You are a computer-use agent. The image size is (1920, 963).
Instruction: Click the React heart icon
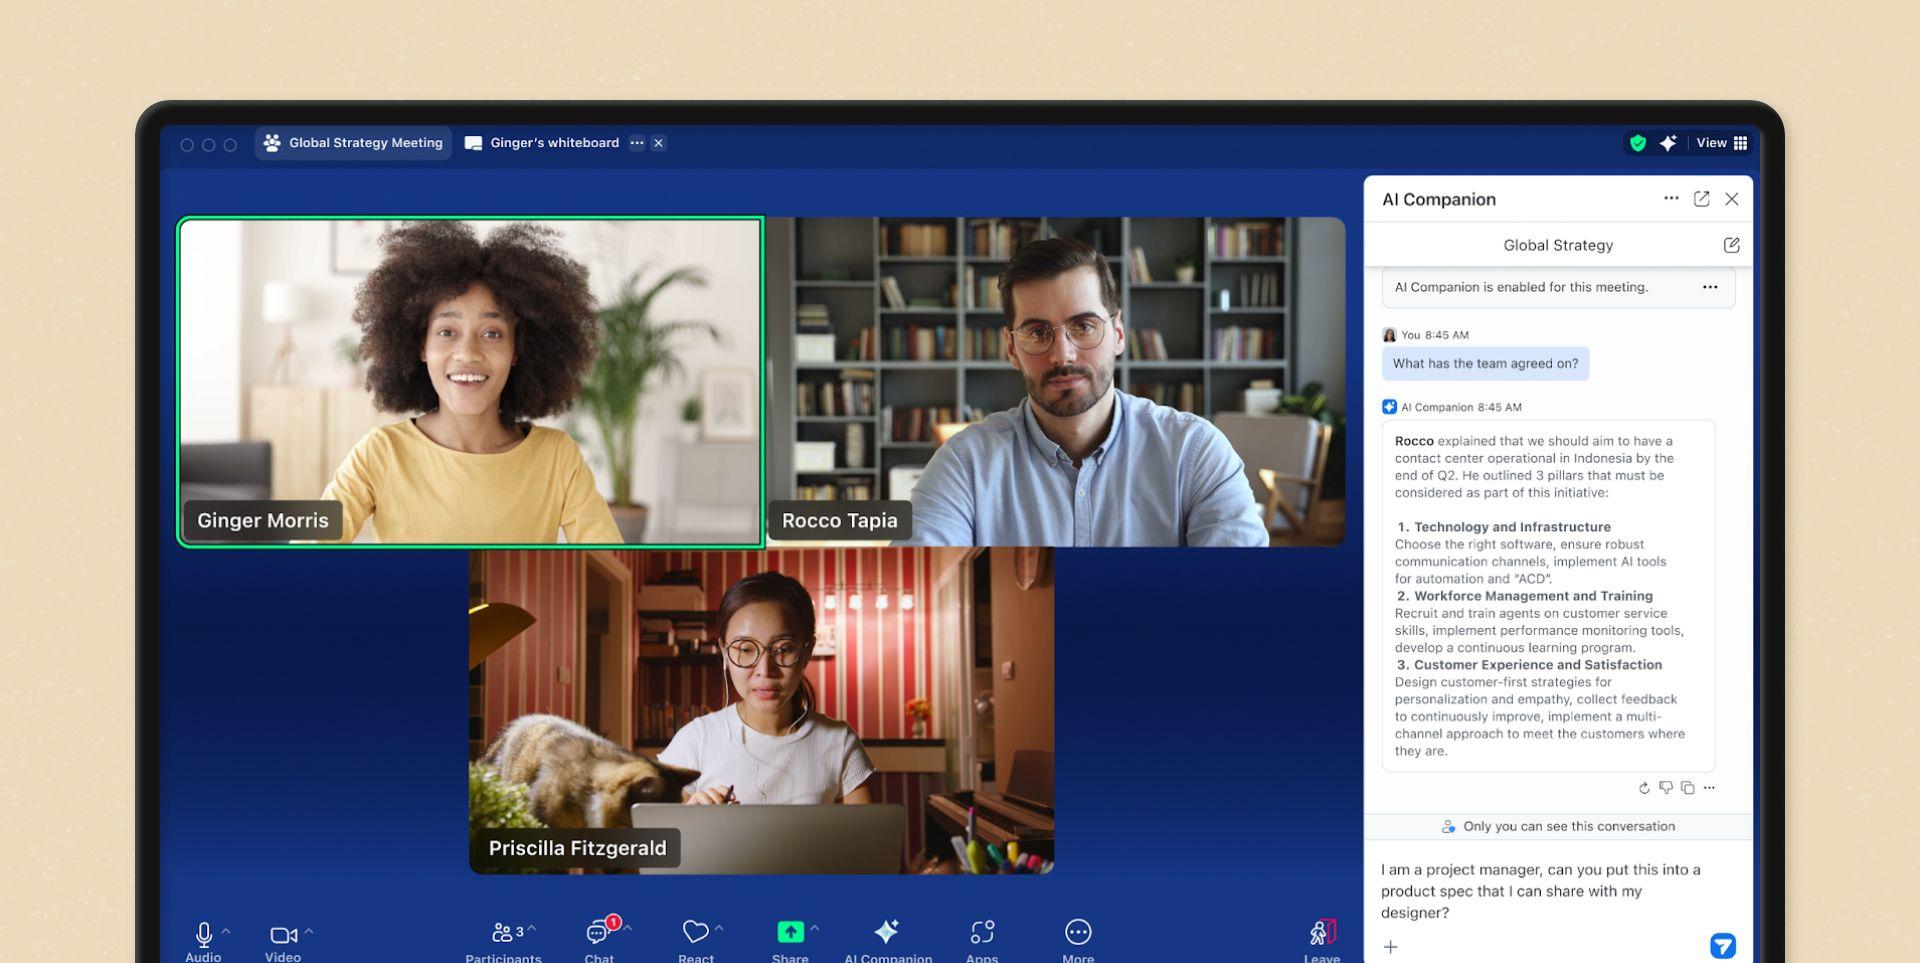click(694, 932)
